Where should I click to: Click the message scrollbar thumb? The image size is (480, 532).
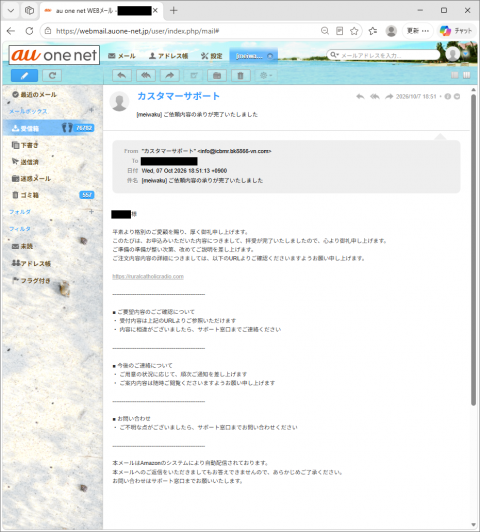[473, 249]
